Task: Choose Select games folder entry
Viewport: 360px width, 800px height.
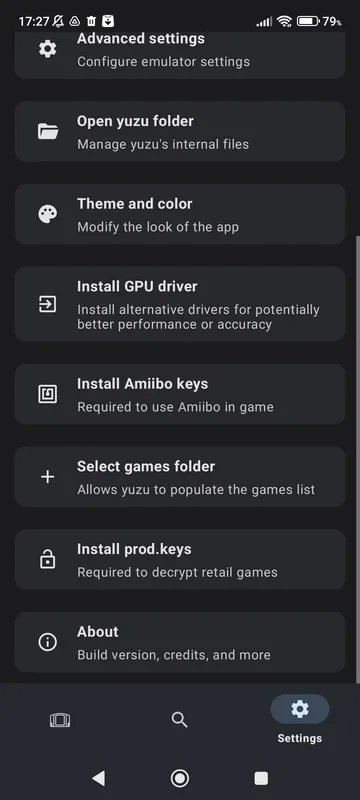Action: click(180, 477)
